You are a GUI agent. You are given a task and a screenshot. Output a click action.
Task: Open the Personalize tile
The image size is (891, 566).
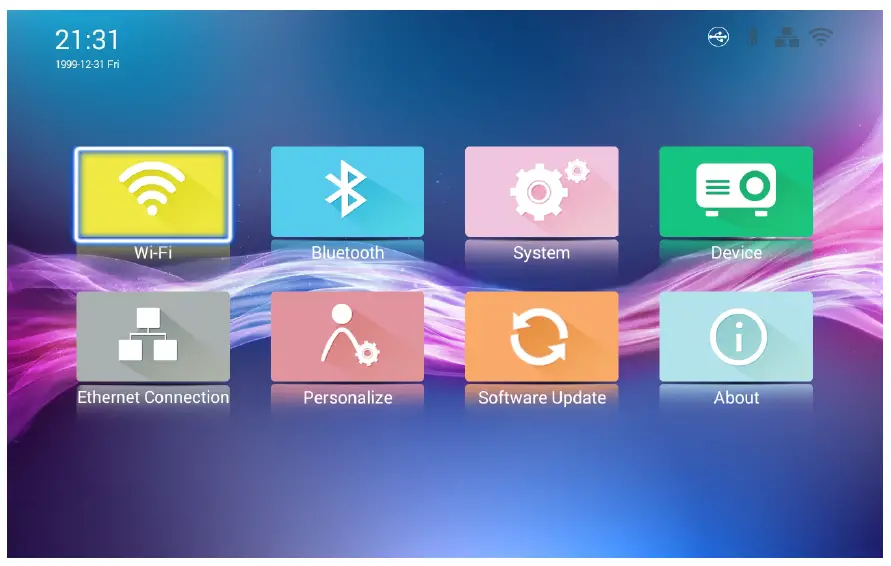347,336
